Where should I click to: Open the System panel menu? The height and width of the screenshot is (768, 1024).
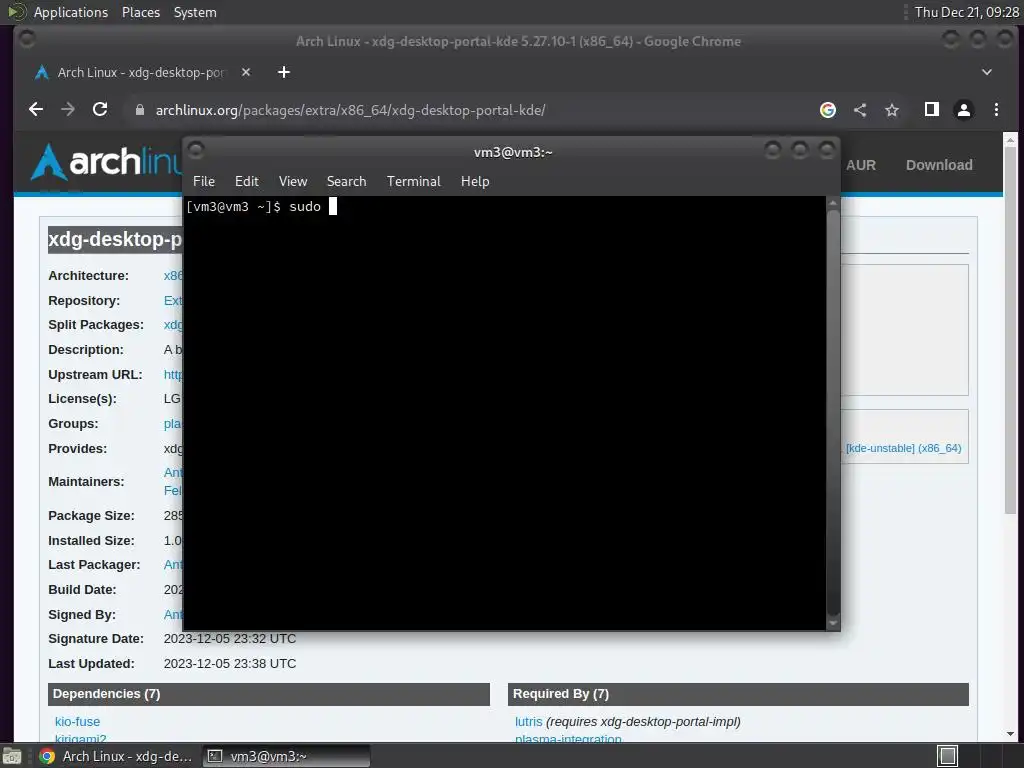tap(195, 12)
